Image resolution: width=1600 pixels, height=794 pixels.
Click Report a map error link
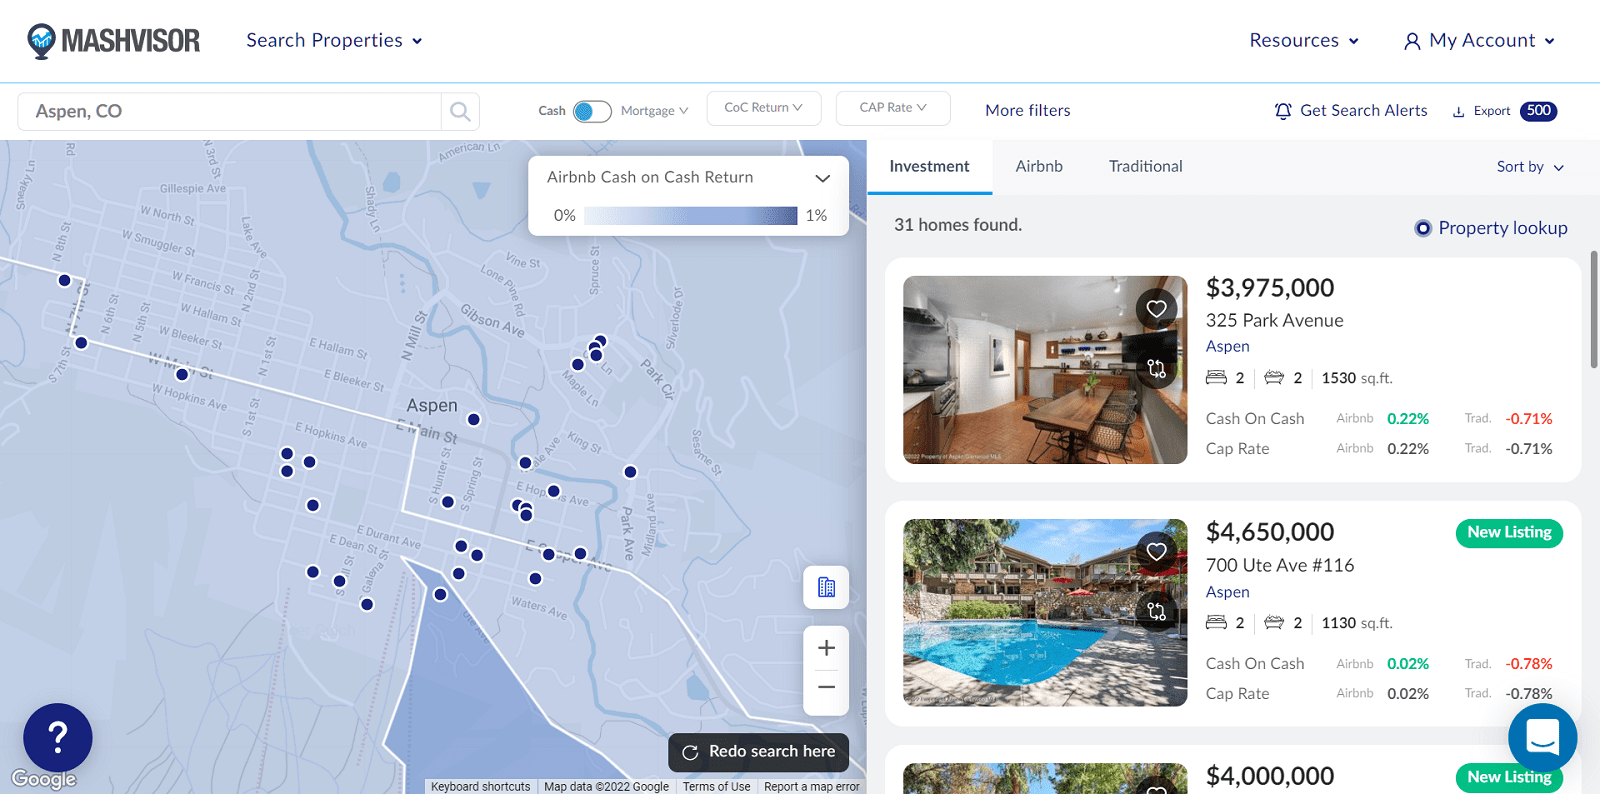click(x=811, y=787)
